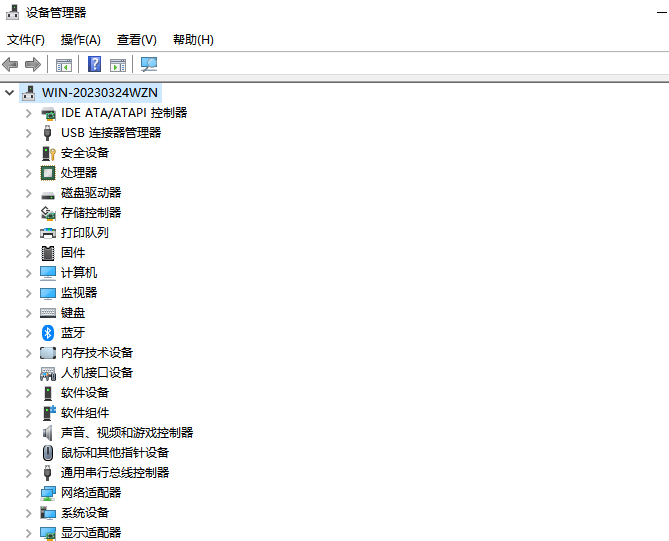Click the action pane toolbar icon
Screen dimensions: 669x541
118,65
